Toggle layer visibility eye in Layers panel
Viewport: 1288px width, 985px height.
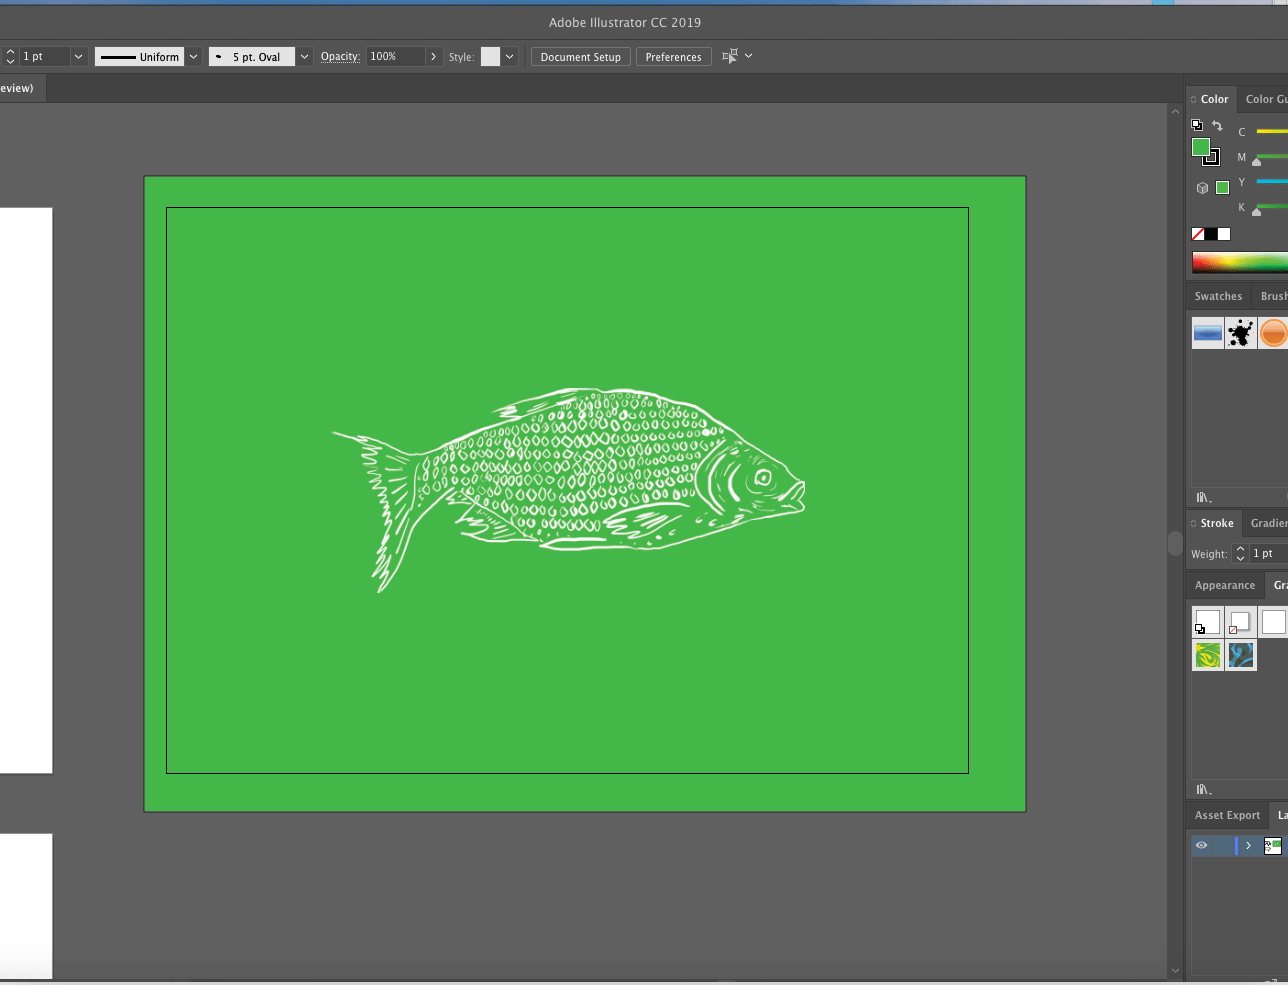[1202, 845]
